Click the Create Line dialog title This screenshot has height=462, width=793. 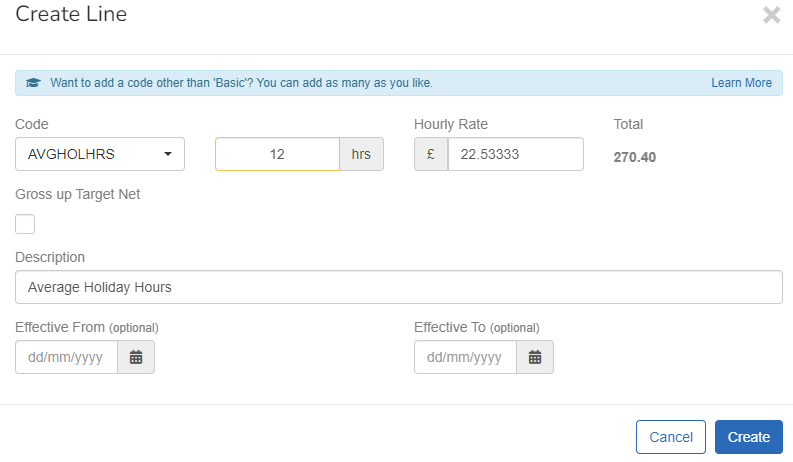tap(71, 15)
